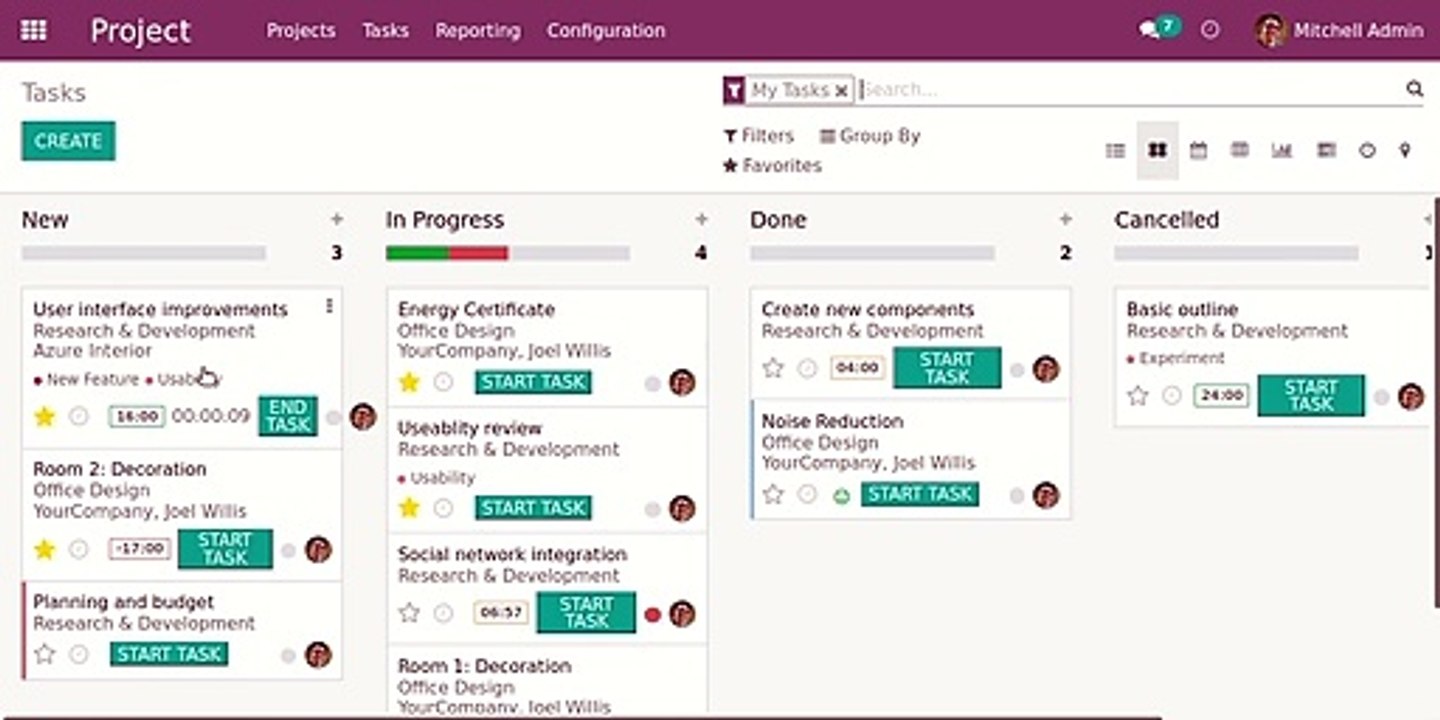Remove the My Tasks filter facet
Viewport: 1440px width, 720px height.
click(x=841, y=90)
